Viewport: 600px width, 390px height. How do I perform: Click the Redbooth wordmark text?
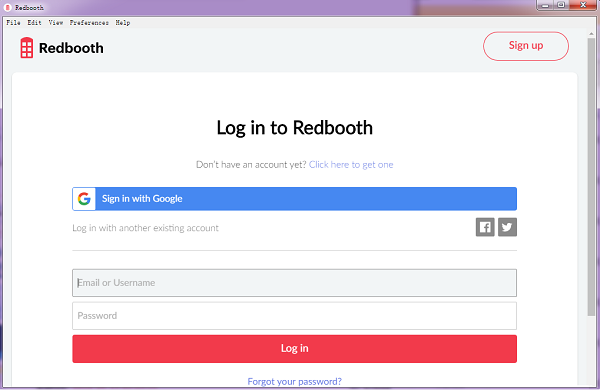pos(71,48)
